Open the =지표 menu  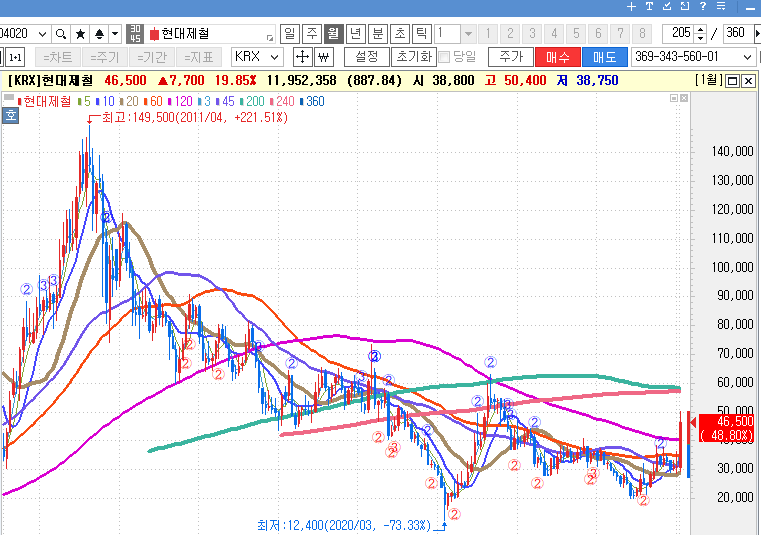tap(199, 57)
